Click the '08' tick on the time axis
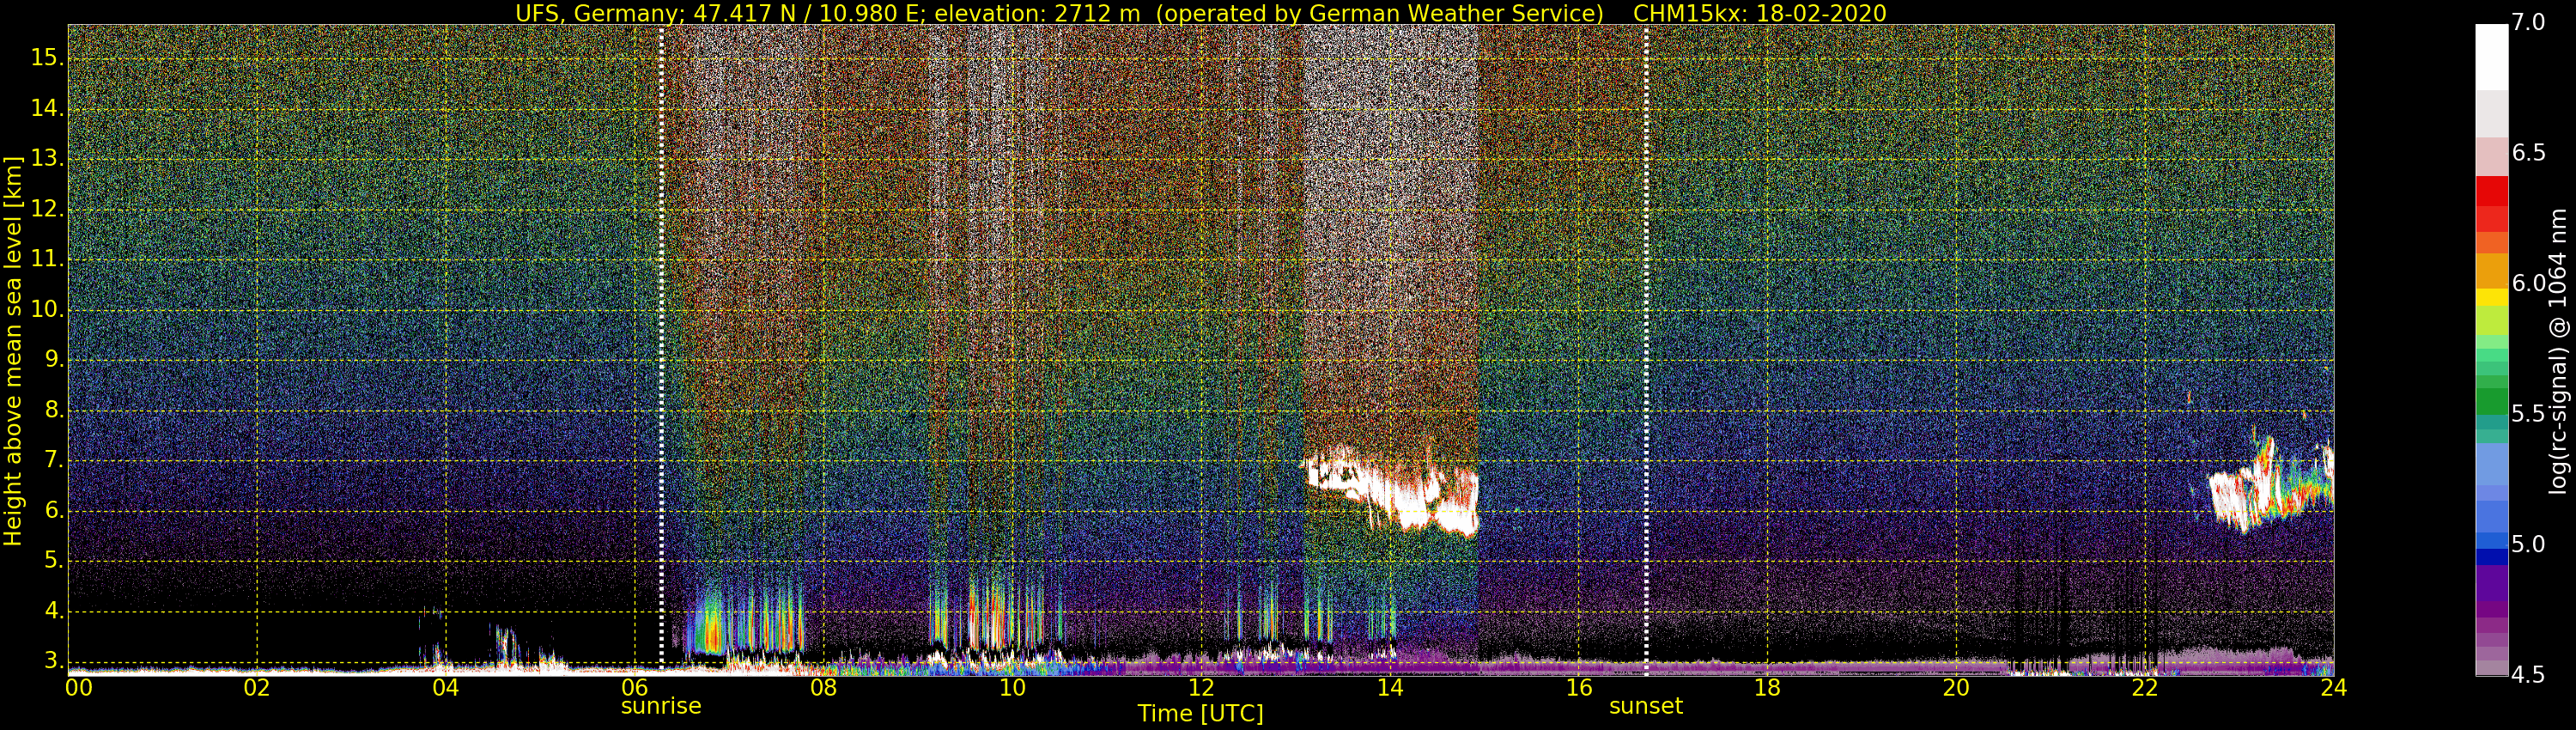Viewport: 2576px width, 730px height. [823, 687]
